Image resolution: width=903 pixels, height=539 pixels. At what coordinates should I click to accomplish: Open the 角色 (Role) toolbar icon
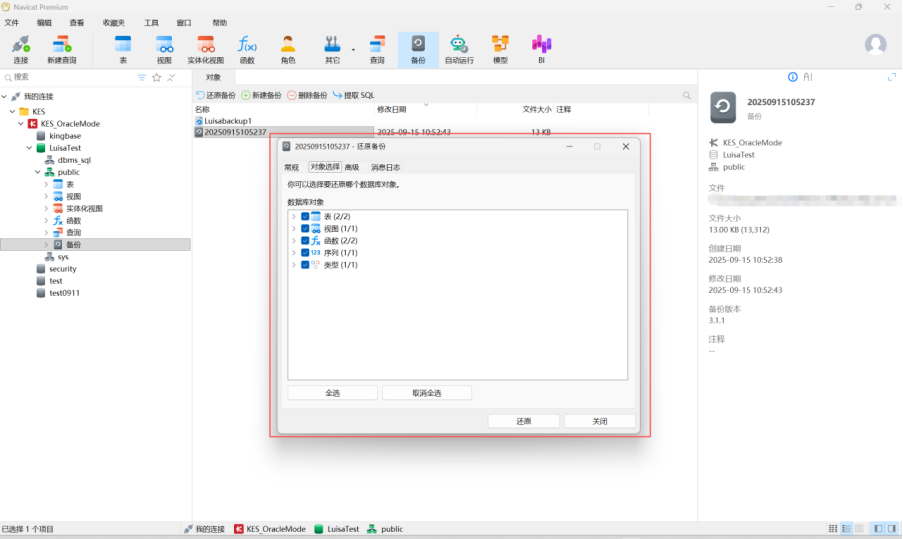(x=288, y=45)
